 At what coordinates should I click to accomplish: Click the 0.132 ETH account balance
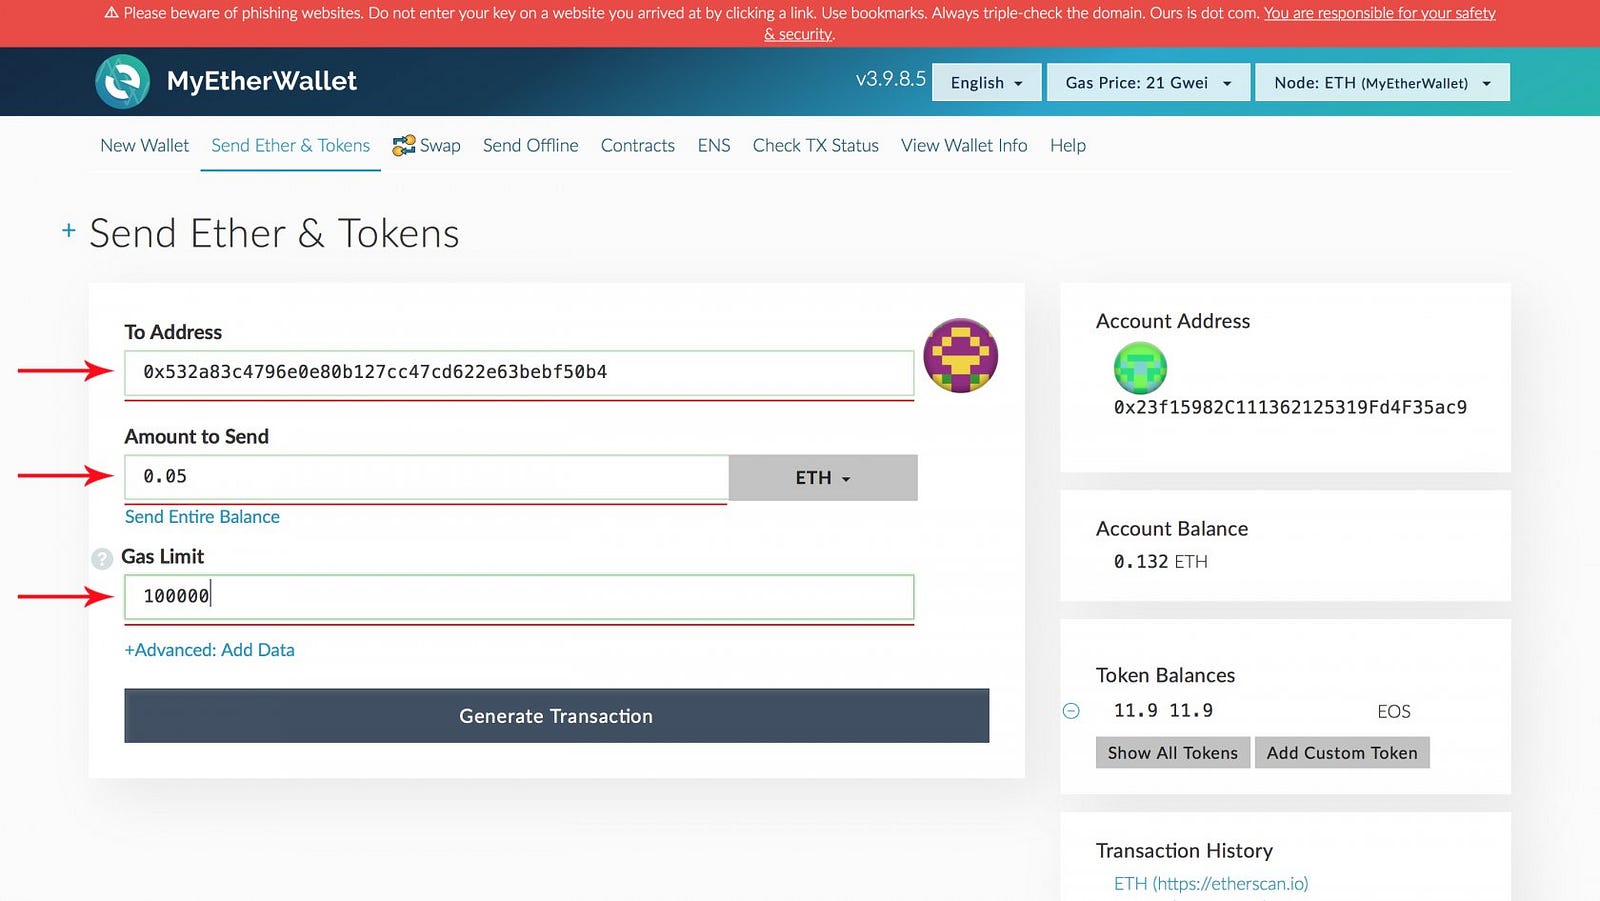pos(1161,562)
